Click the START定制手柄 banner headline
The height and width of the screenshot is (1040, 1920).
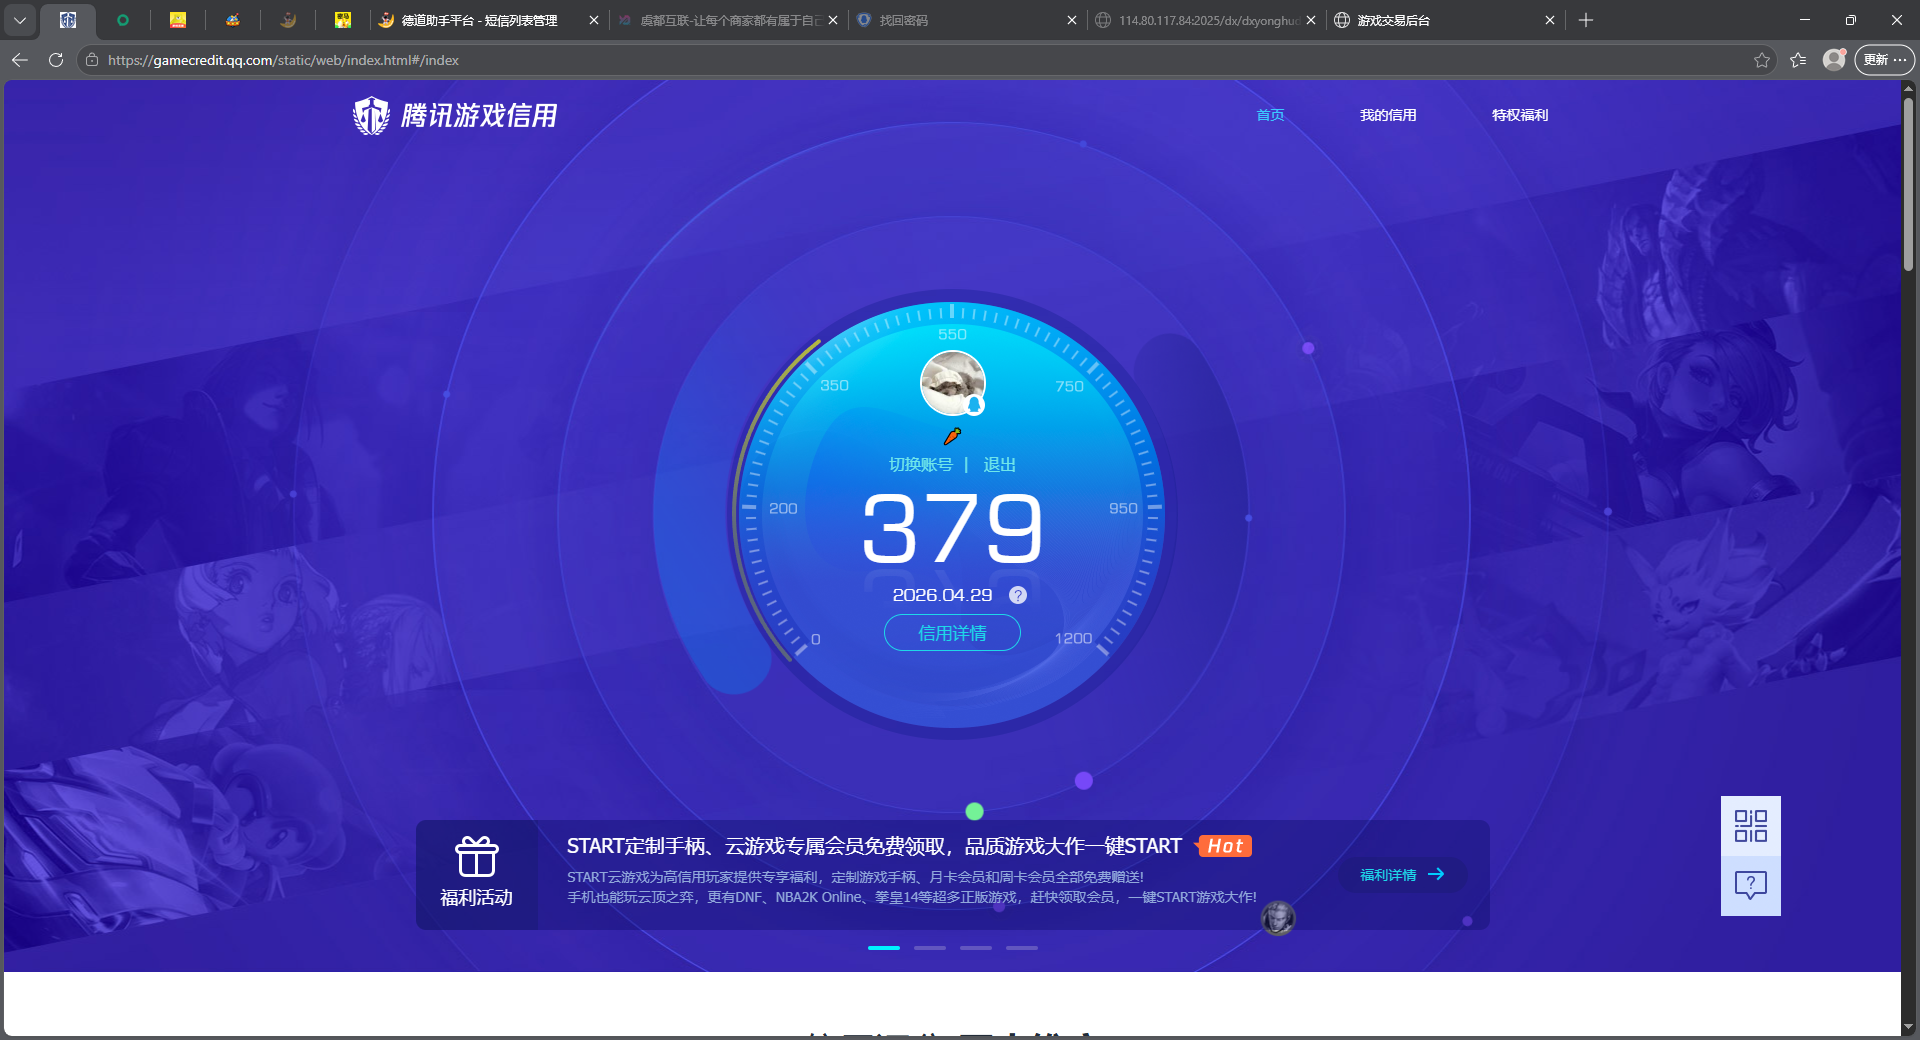(x=874, y=846)
